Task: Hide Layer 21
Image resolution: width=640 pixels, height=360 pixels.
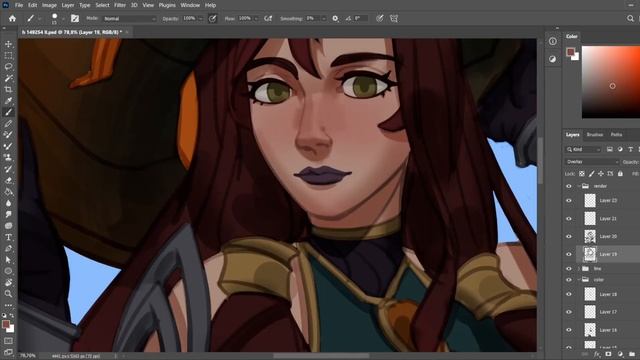Action: click(569, 219)
